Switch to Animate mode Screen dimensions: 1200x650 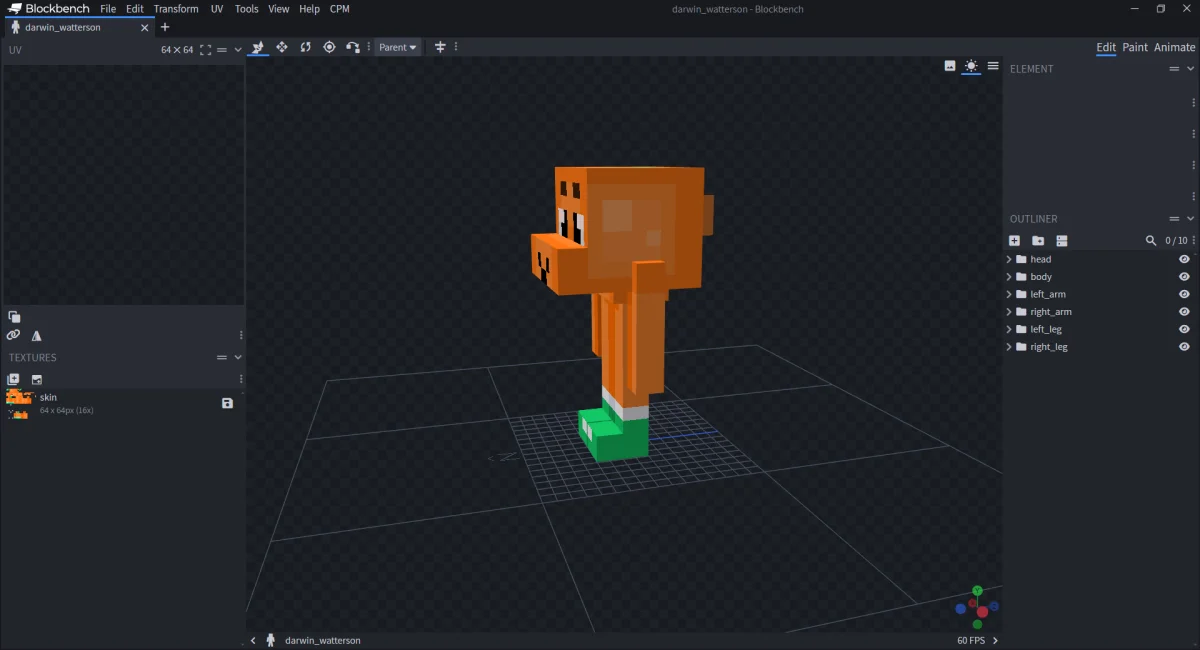(1175, 47)
